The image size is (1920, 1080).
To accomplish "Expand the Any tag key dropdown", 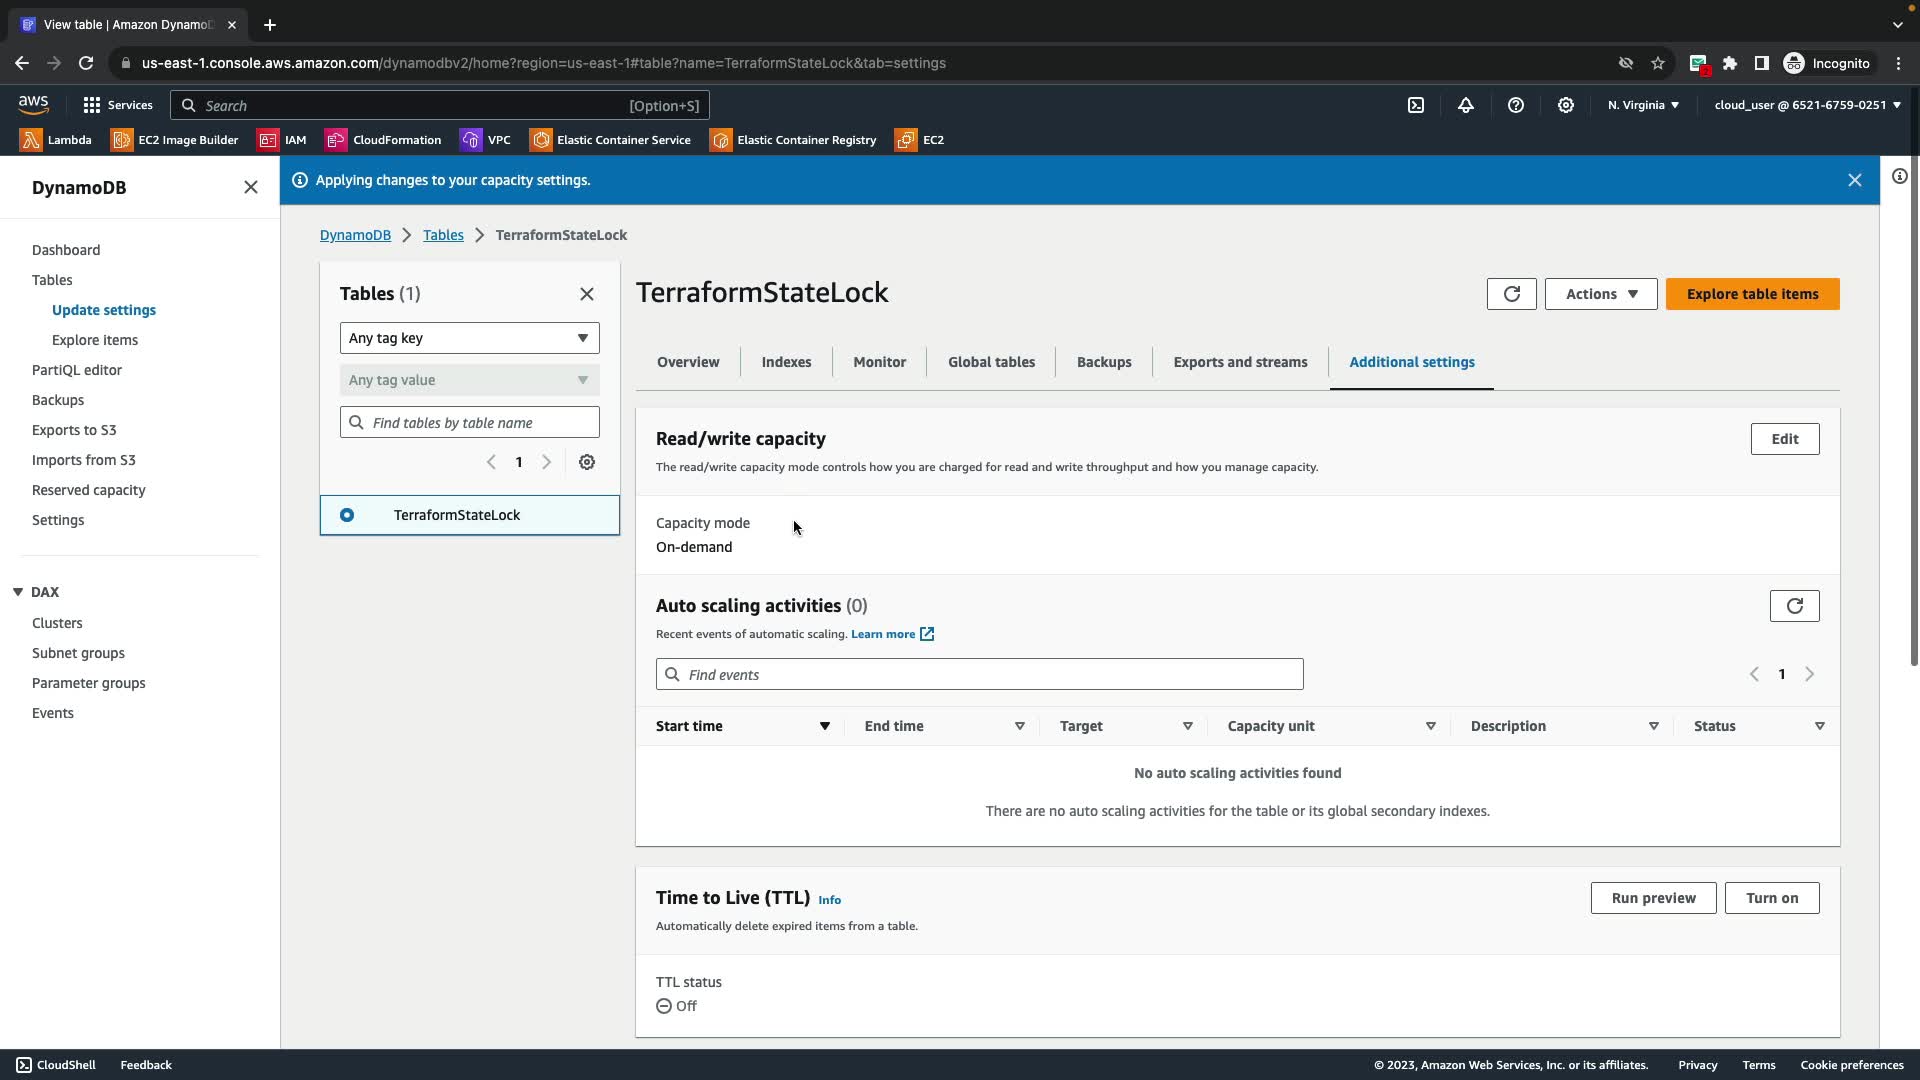I will pos(469,338).
